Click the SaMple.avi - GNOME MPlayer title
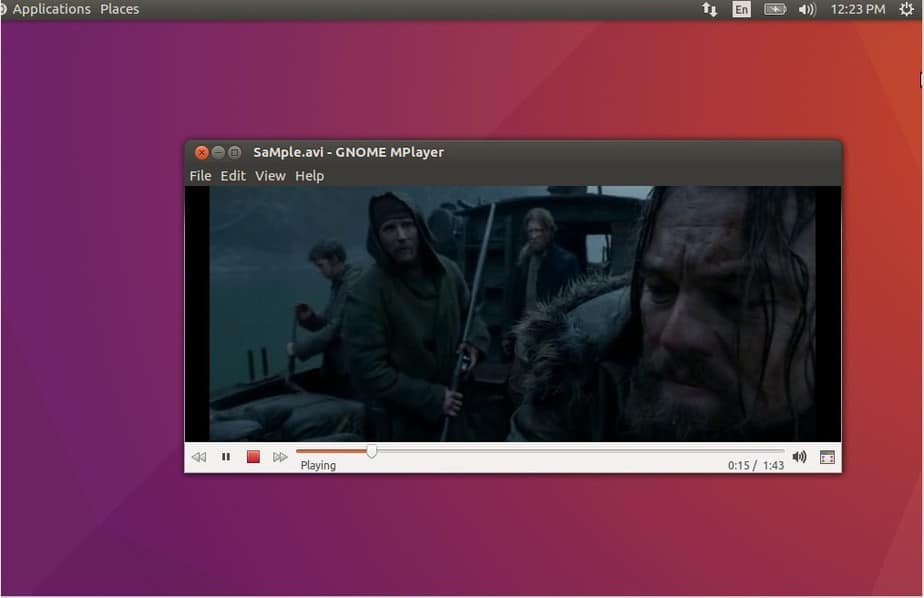Image resolution: width=924 pixels, height=598 pixels. (348, 152)
